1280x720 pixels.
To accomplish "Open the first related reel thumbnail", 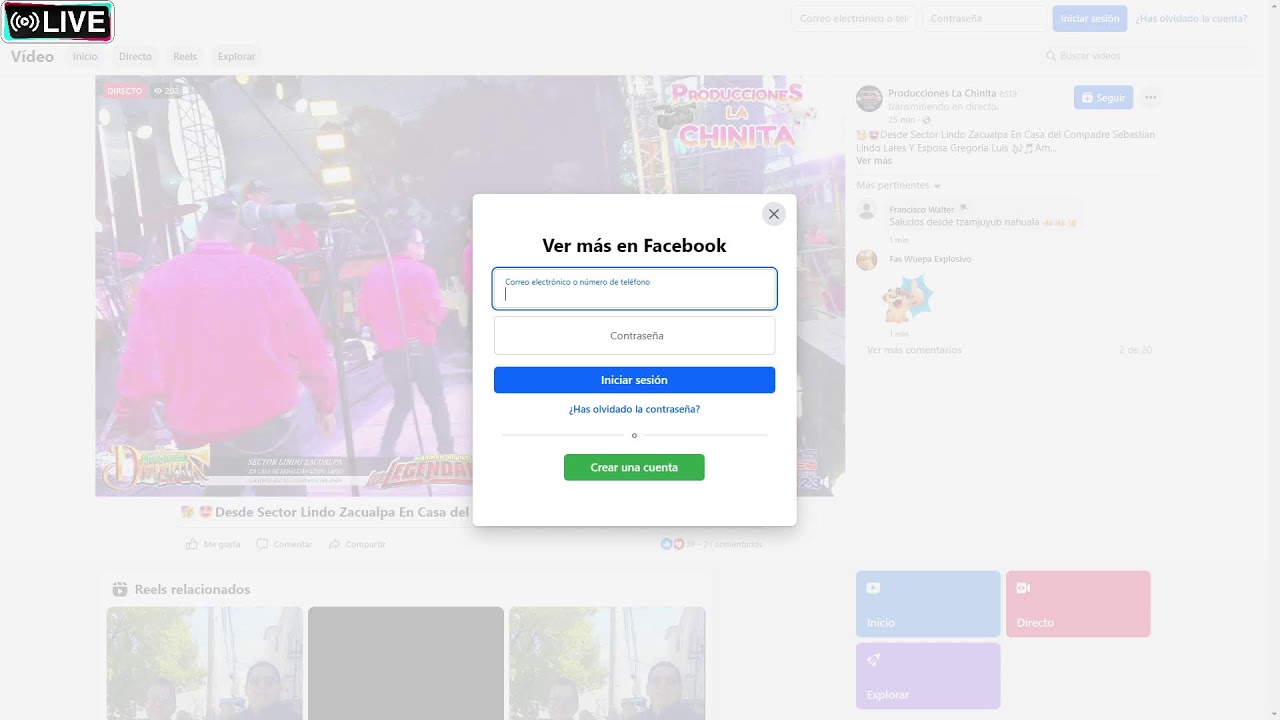I will click(x=205, y=663).
